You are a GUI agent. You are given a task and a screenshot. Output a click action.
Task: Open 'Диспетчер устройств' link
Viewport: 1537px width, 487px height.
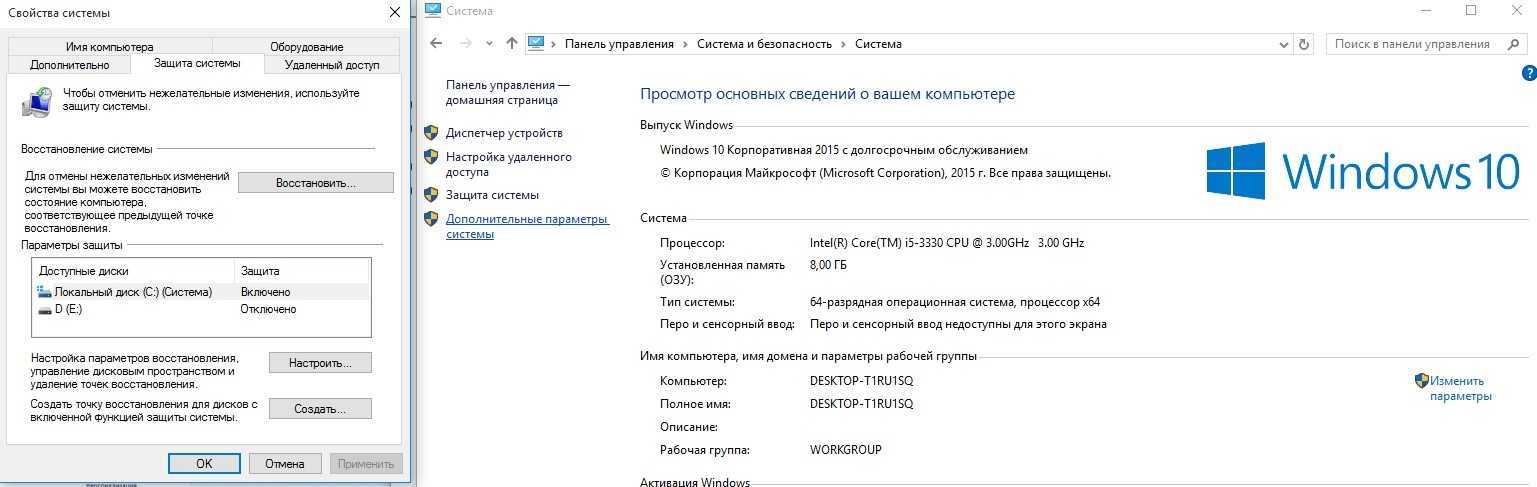504,133
